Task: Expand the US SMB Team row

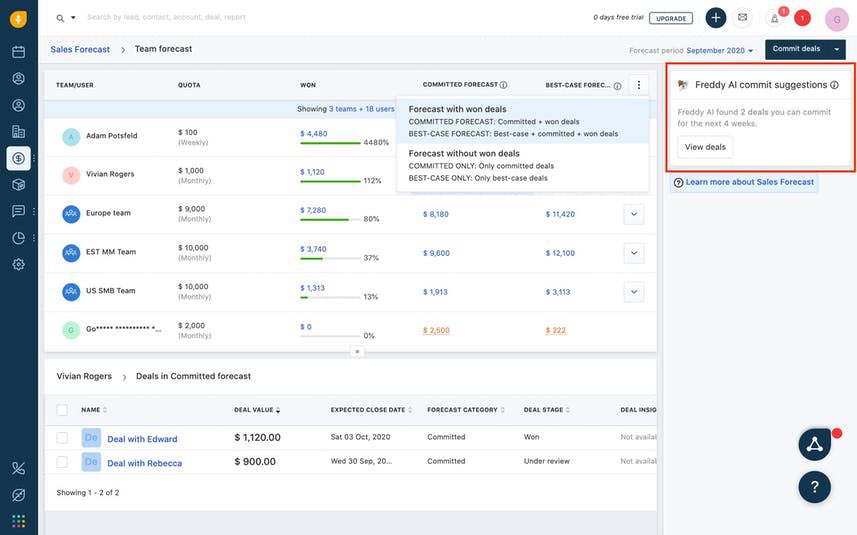Action: tap(633, 292)
